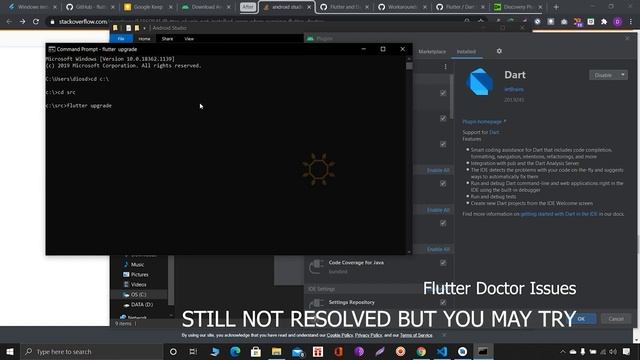Open the Chrome profile avatar
Viewport: 640px width, 360px height.
[618, 22]
